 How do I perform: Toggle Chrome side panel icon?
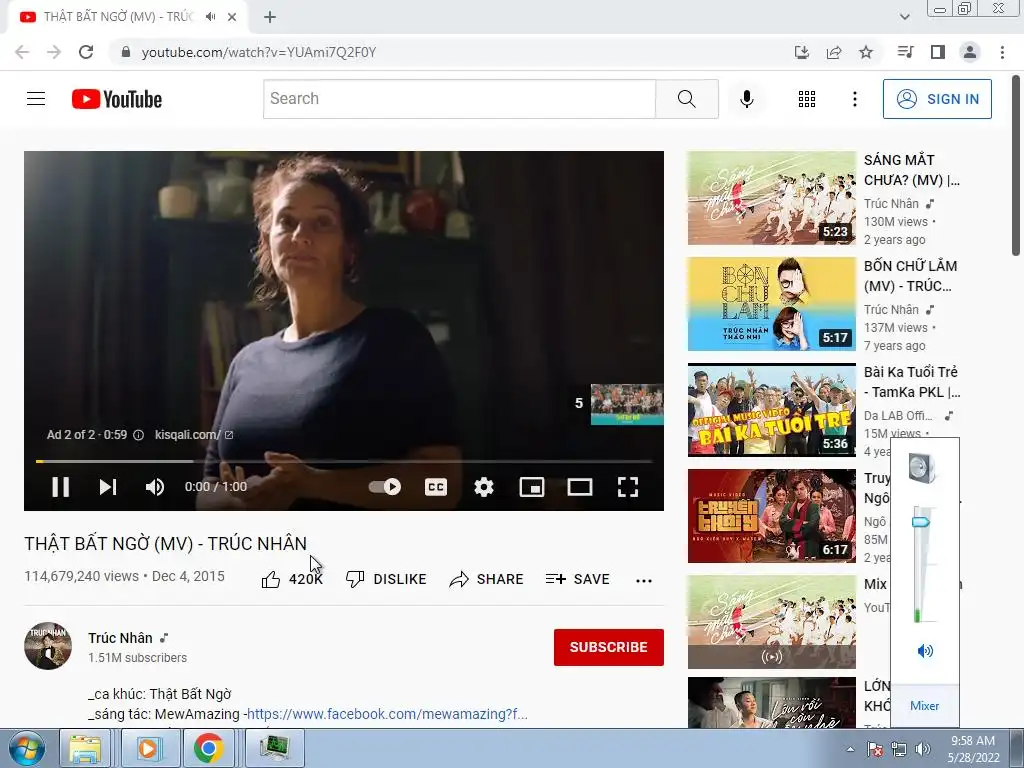(x=938, y=52)
